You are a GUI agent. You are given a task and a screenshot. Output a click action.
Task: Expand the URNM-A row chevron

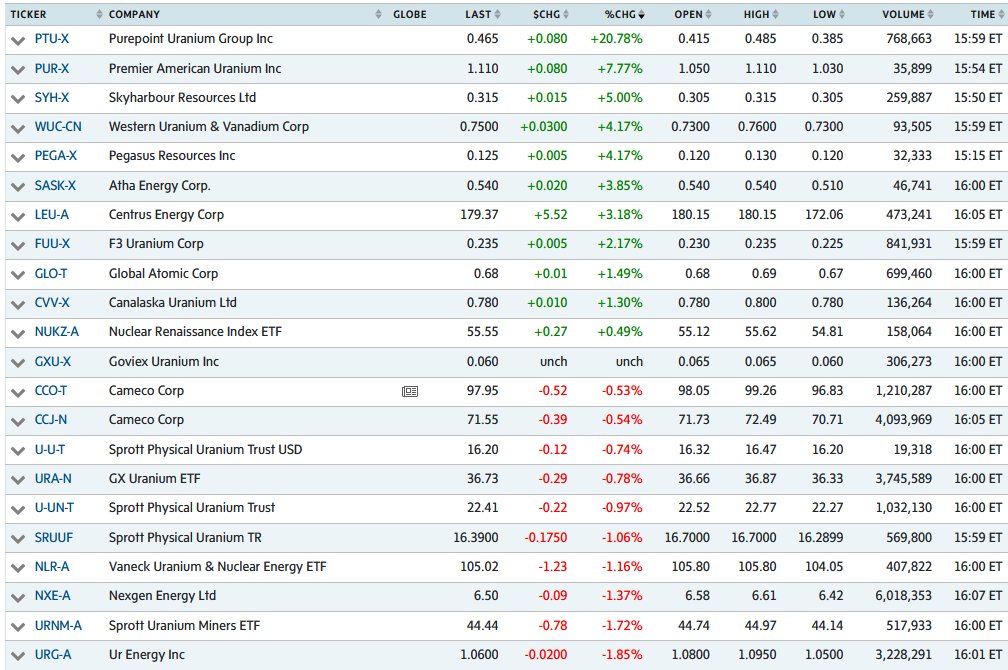(17, 627)
